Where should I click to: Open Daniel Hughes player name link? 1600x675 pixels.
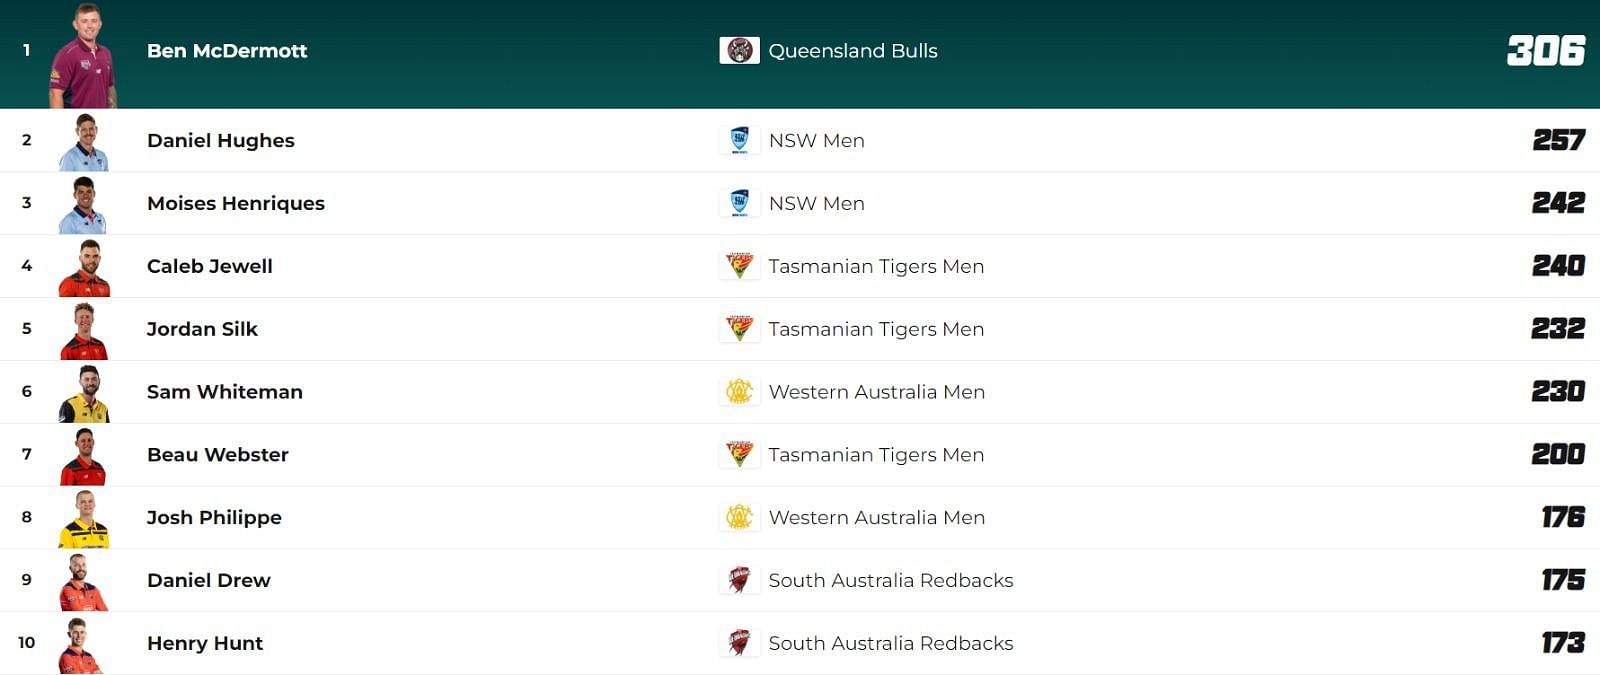click(221, 141)
